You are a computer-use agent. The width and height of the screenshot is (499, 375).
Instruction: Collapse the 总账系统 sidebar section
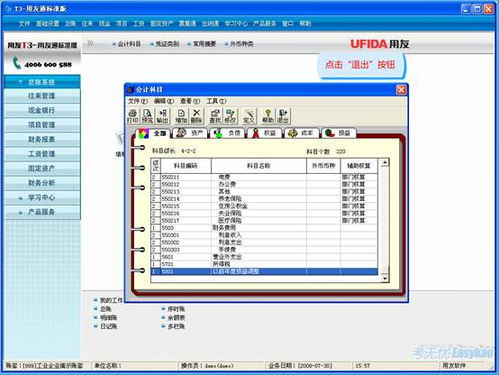pyautogui.click(x=42, y=82)
